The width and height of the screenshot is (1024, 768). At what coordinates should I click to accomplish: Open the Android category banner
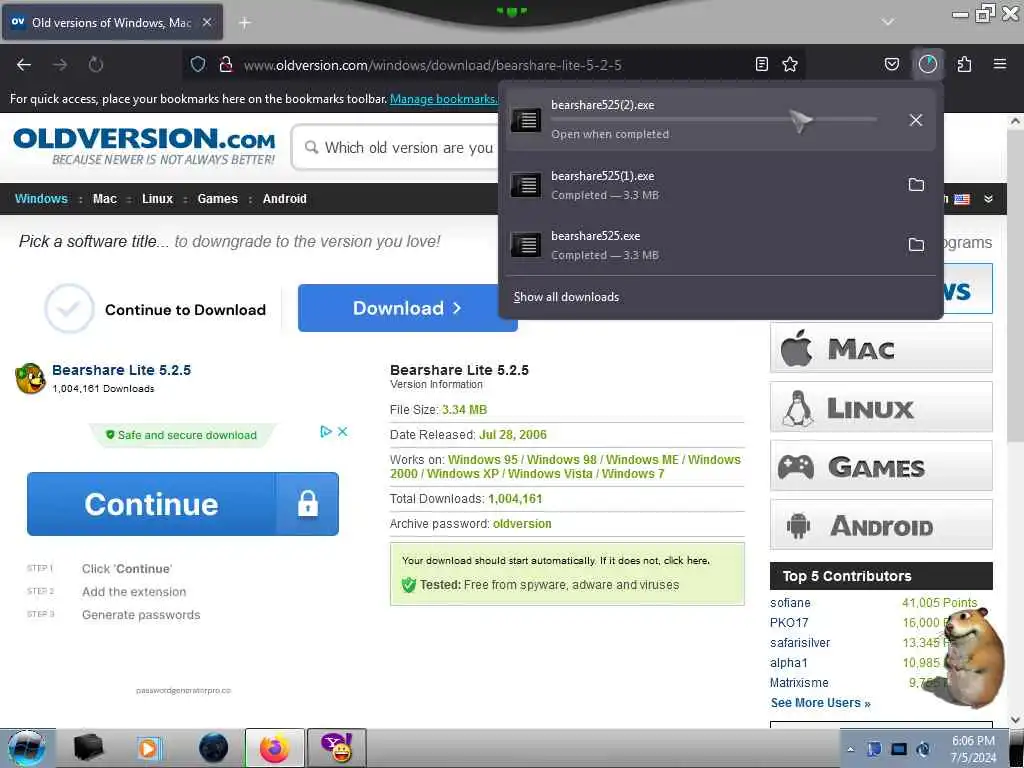881,525
